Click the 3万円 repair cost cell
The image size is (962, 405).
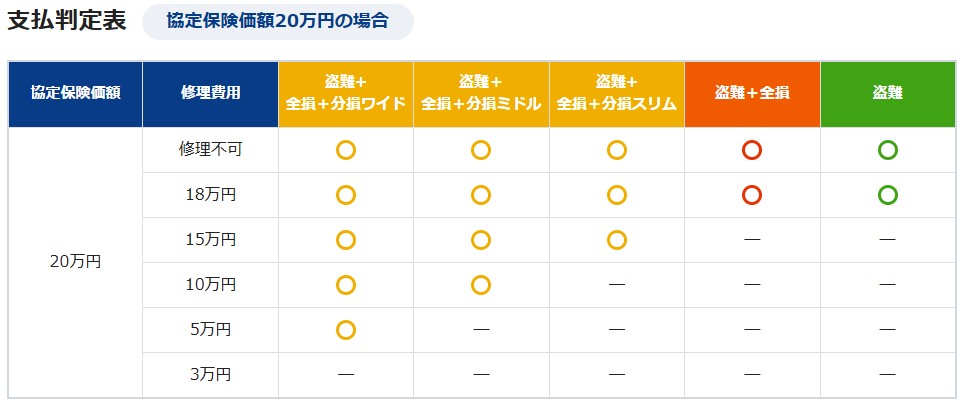point(210,375)
